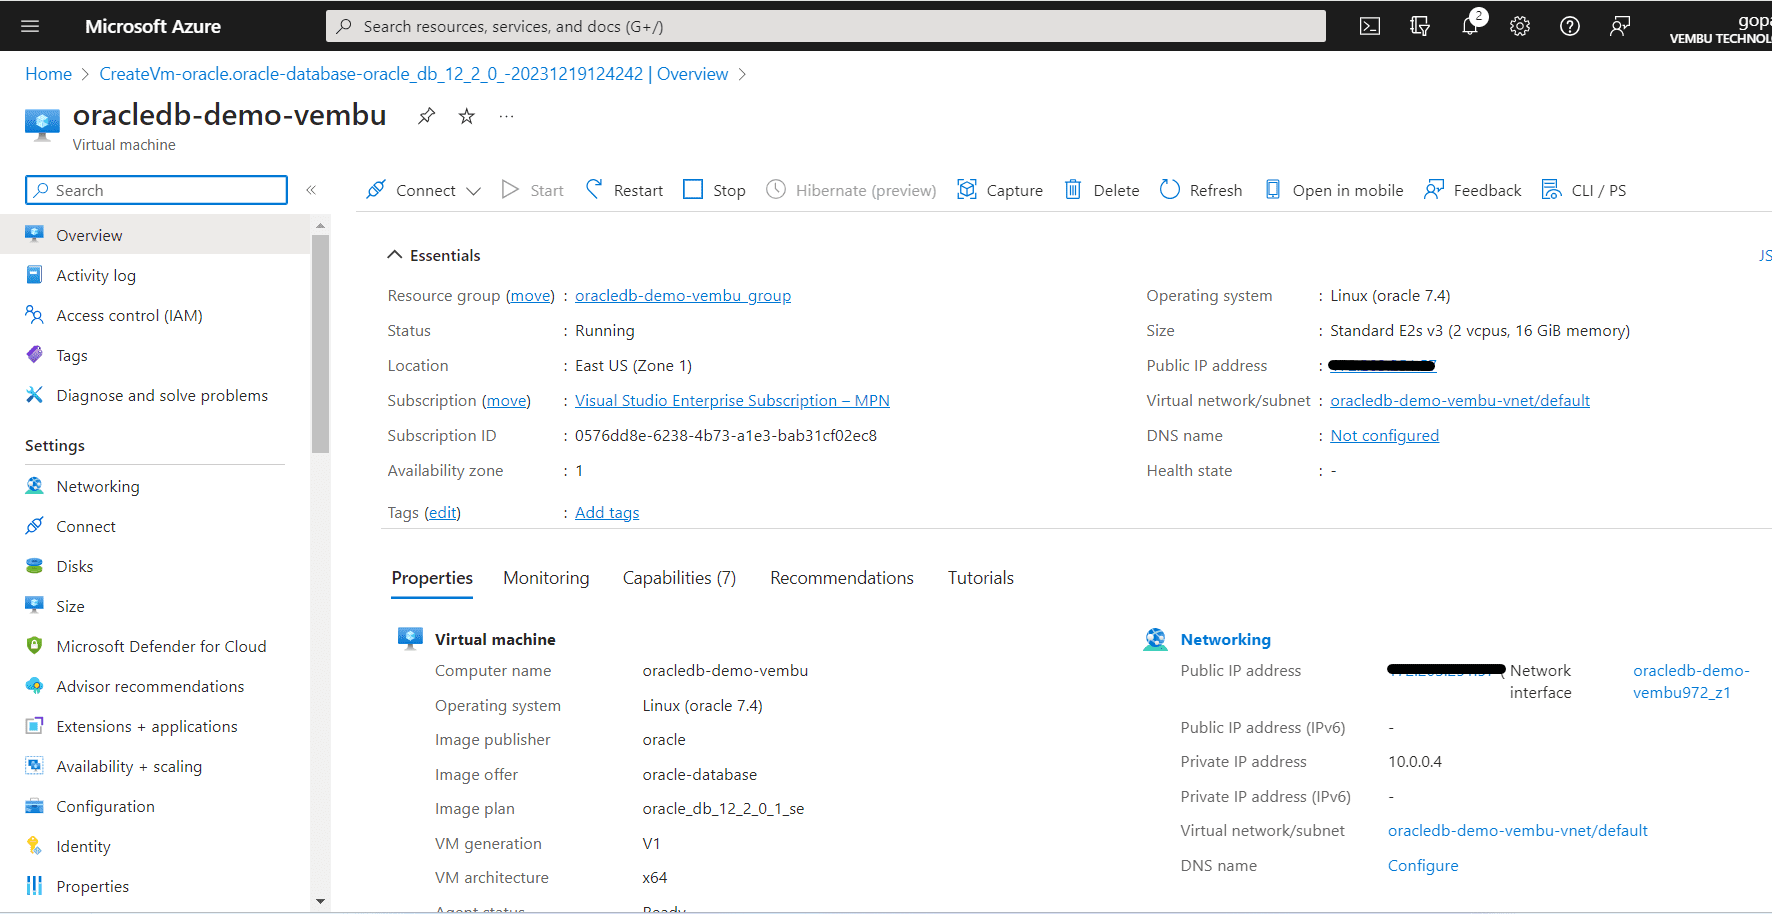1772x914 pixels.
Task: Launch Cloud Shell from the top bar
Action: tap(1370, 26)
